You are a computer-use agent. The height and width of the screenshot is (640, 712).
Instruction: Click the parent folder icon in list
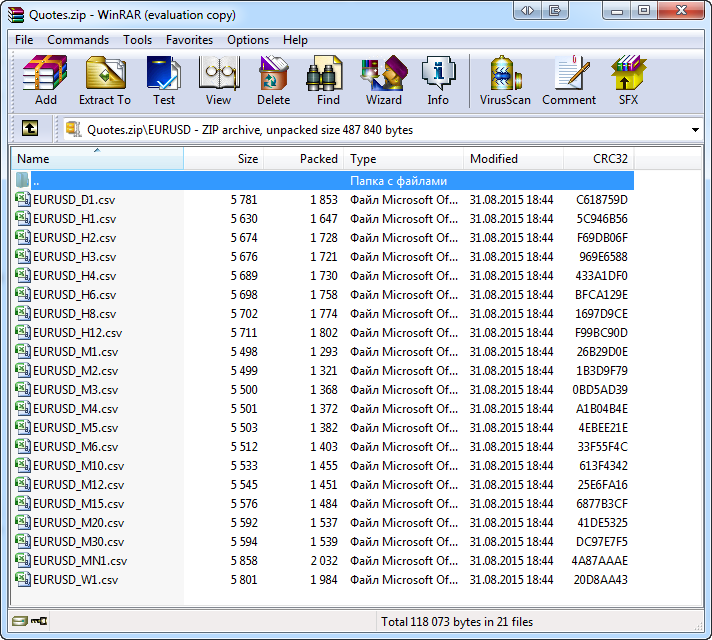23,180
